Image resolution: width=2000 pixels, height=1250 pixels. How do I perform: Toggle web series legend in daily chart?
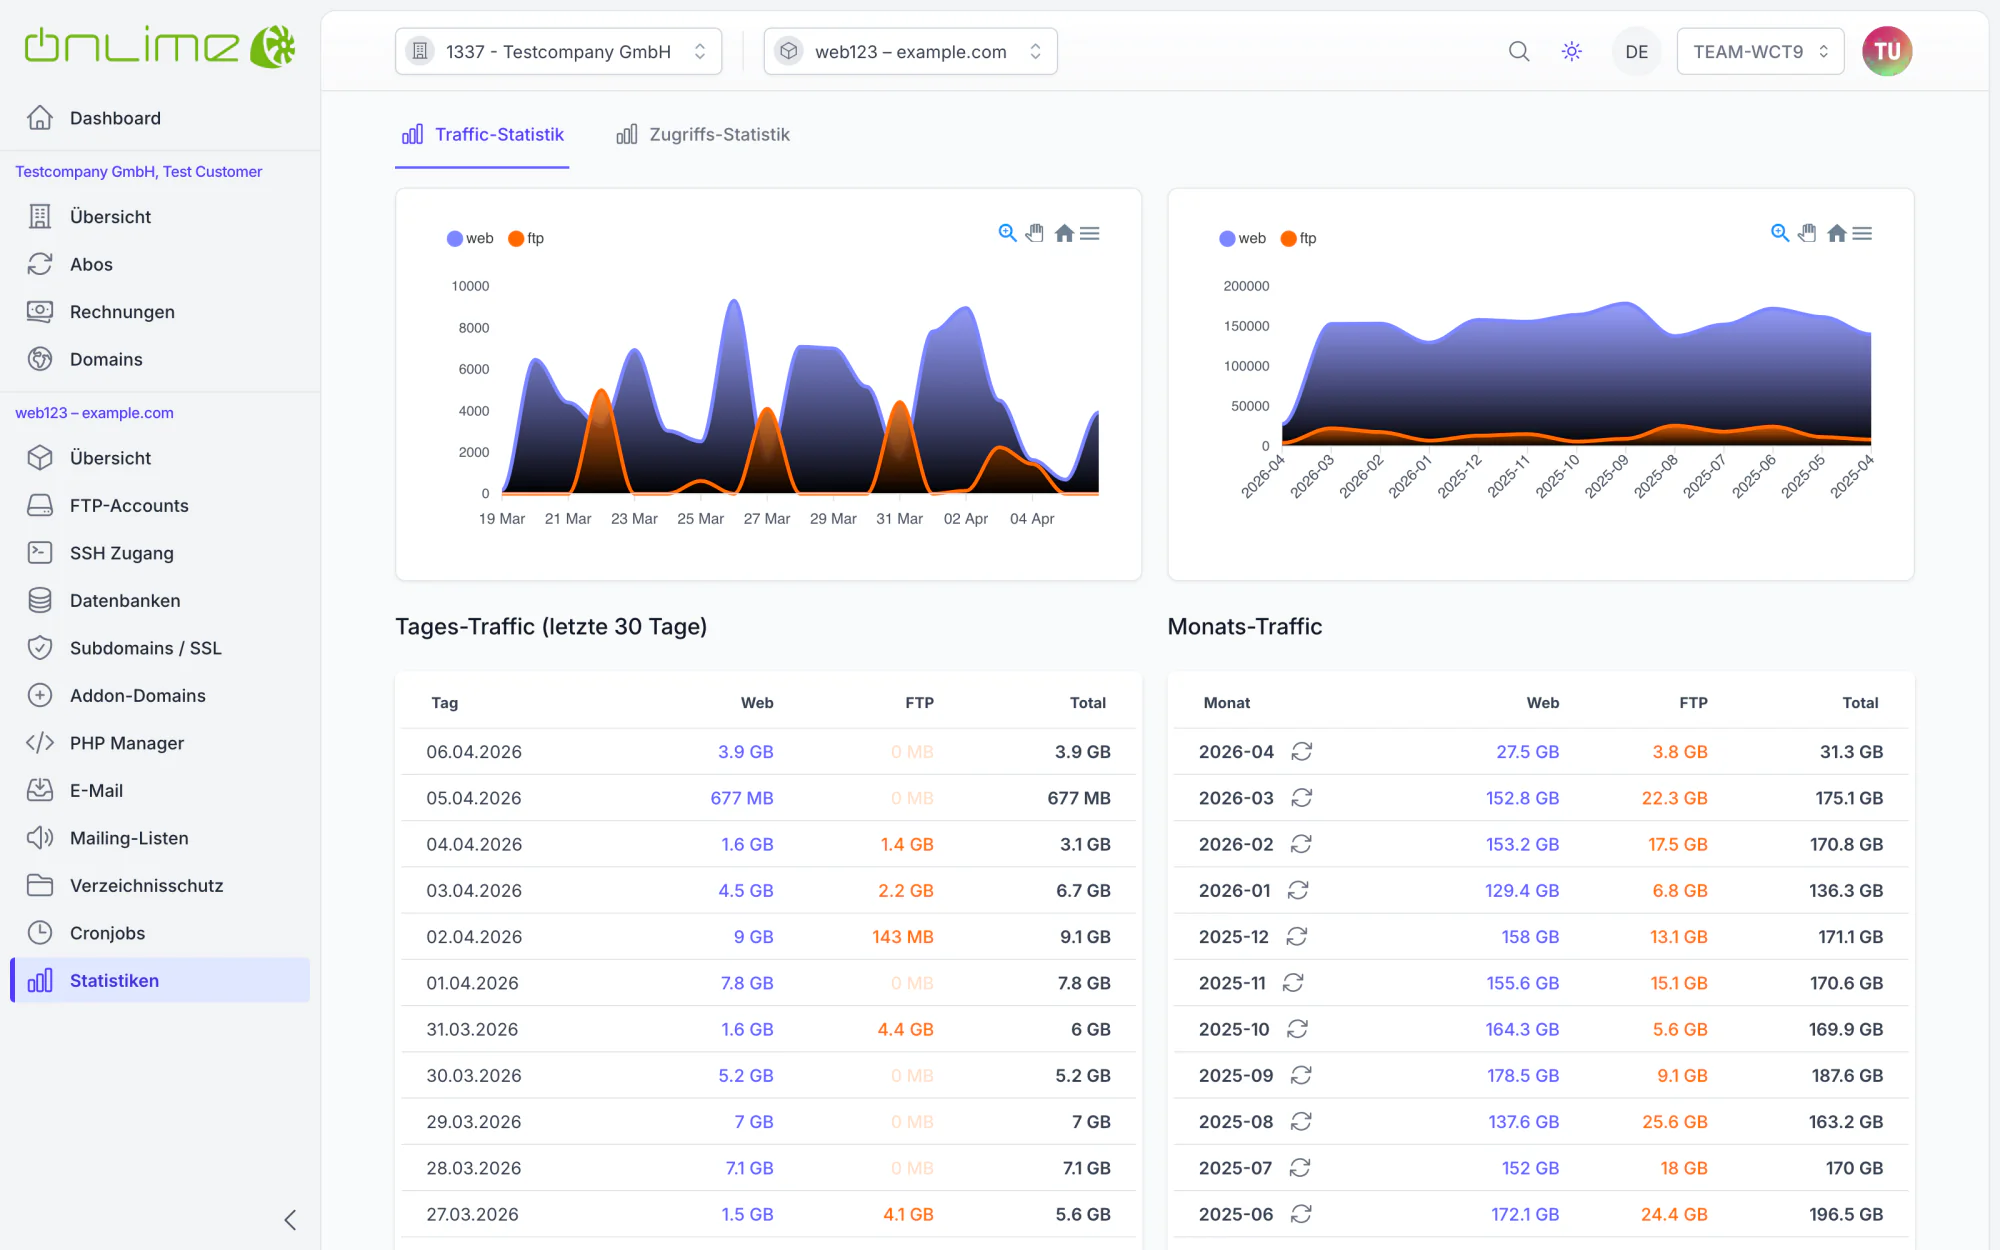click(x=470, y=238)
